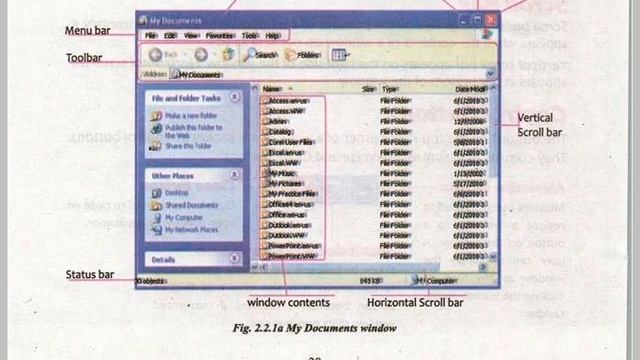This screenshot has height=360, width=640.
Task: Go up one folder level icon
Action: (x=228, y=55)
